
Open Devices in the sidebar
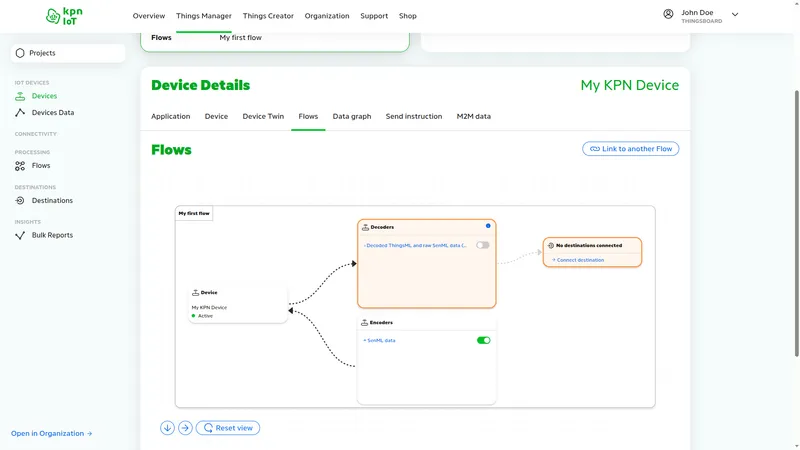pos(44,96)
